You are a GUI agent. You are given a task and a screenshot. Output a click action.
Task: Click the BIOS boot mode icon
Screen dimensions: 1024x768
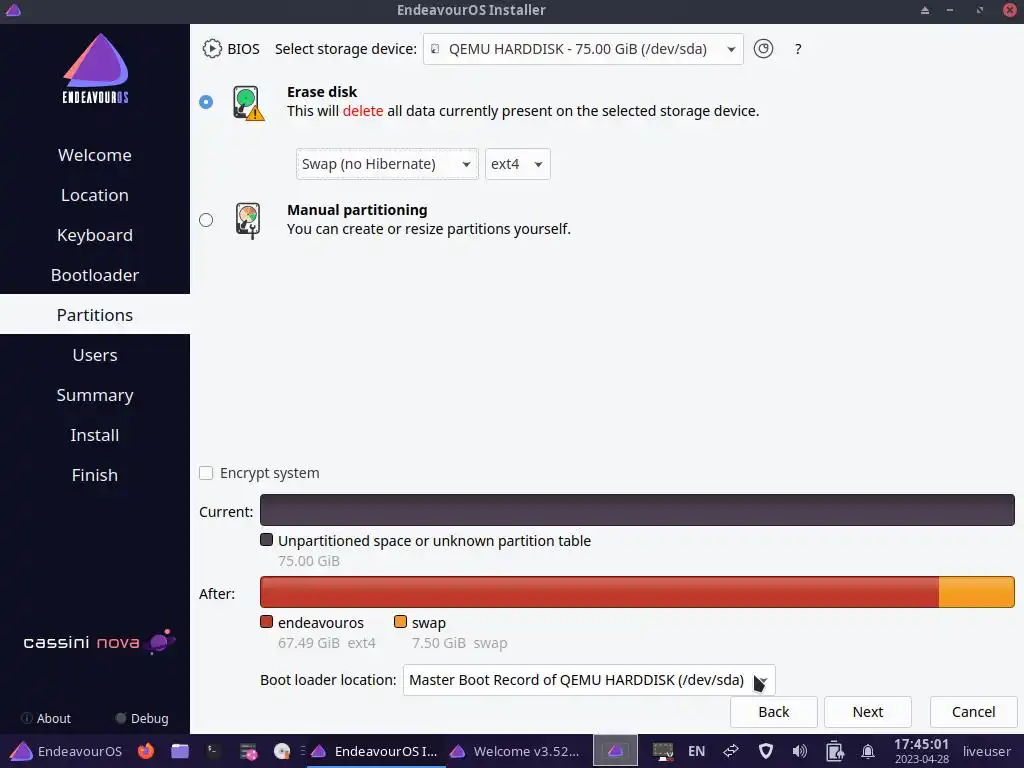click(212, 49)
